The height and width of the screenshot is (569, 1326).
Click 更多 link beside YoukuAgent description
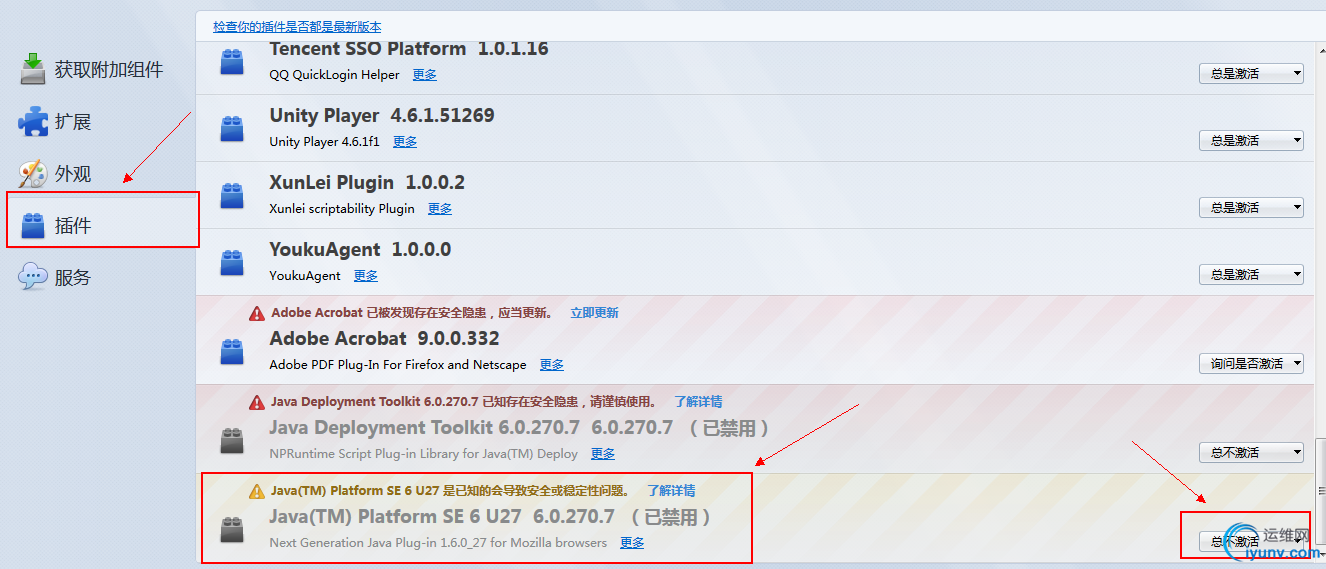(x=366, y=276)
